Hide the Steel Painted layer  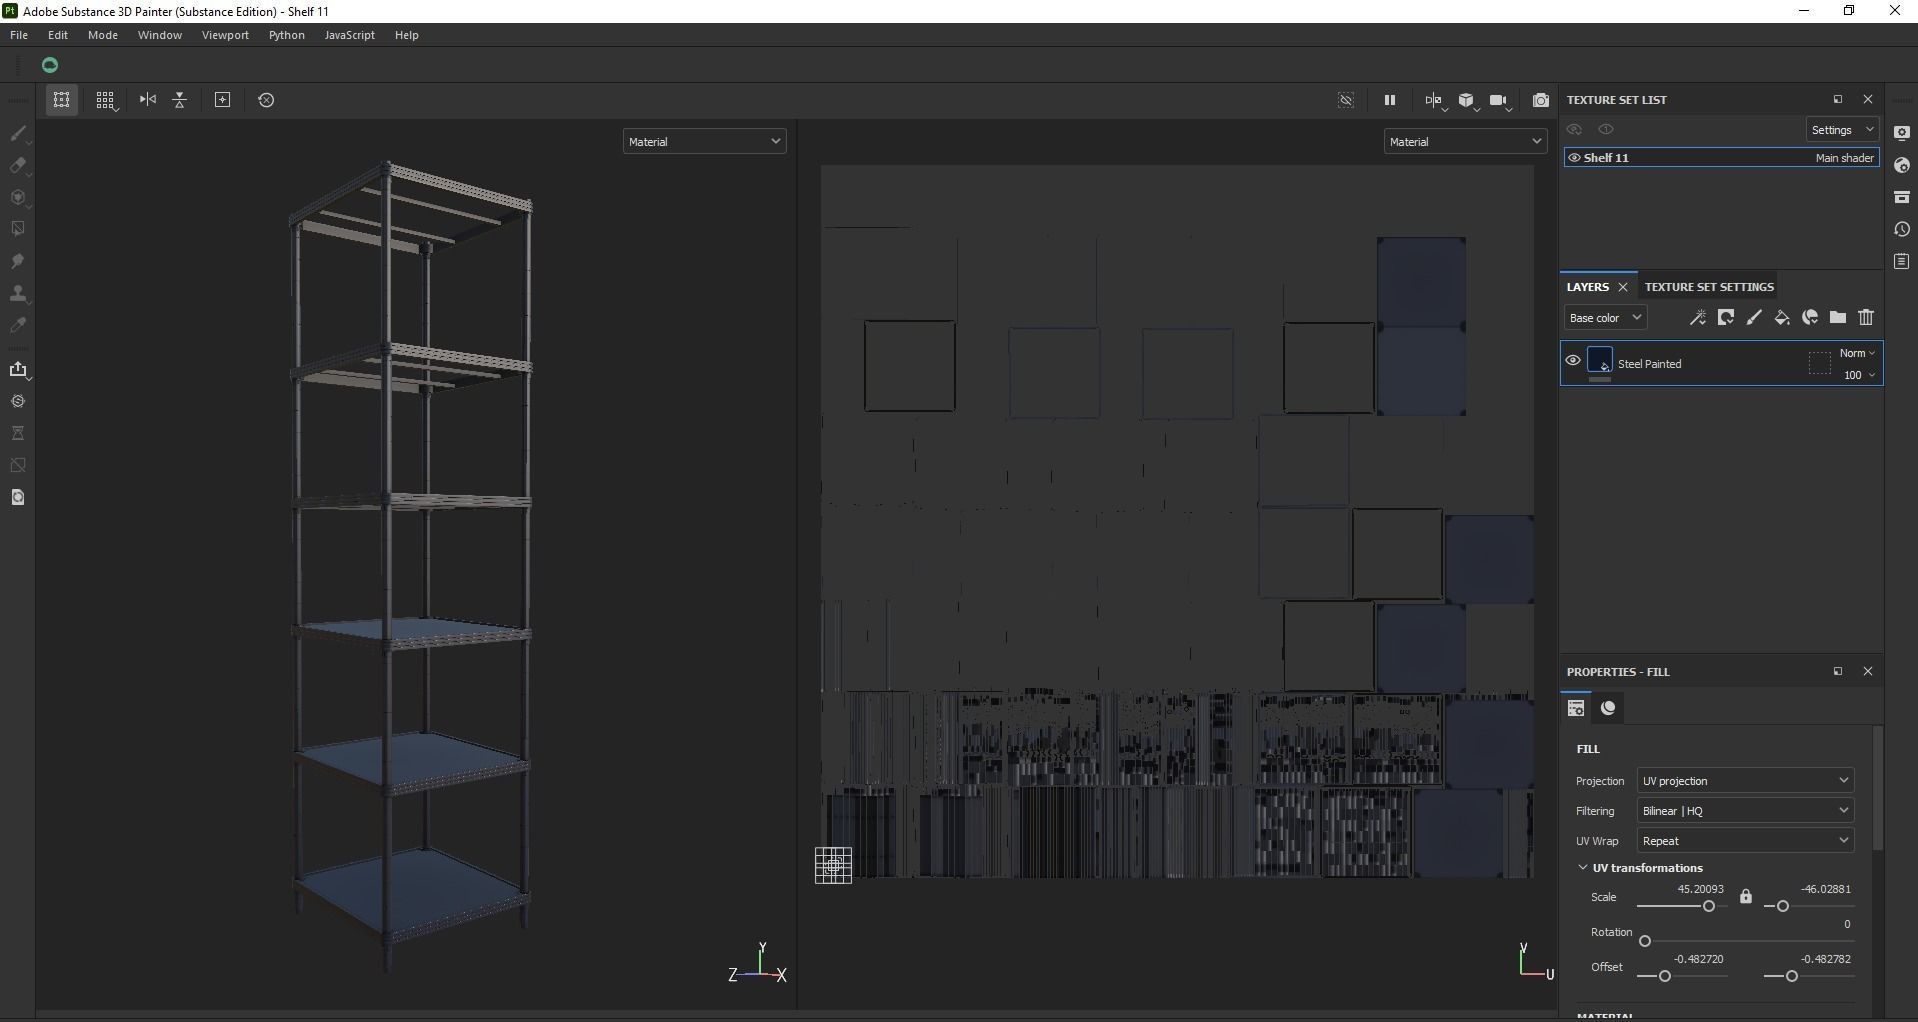coord(1573,361)
